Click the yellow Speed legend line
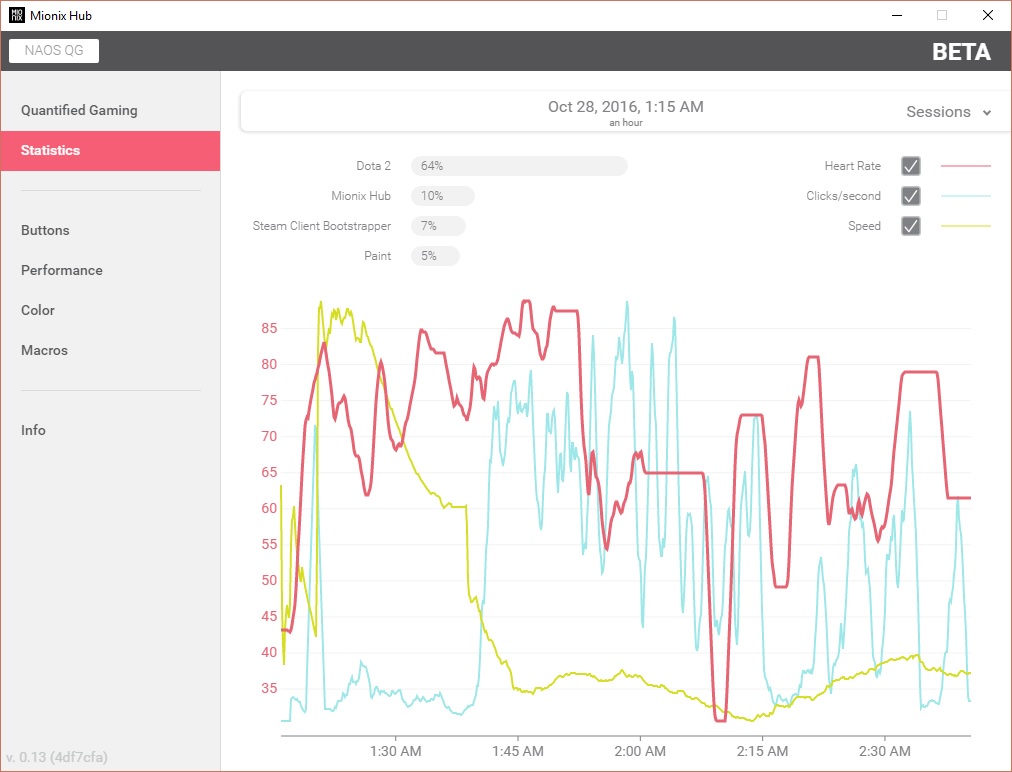 point(966,226)
